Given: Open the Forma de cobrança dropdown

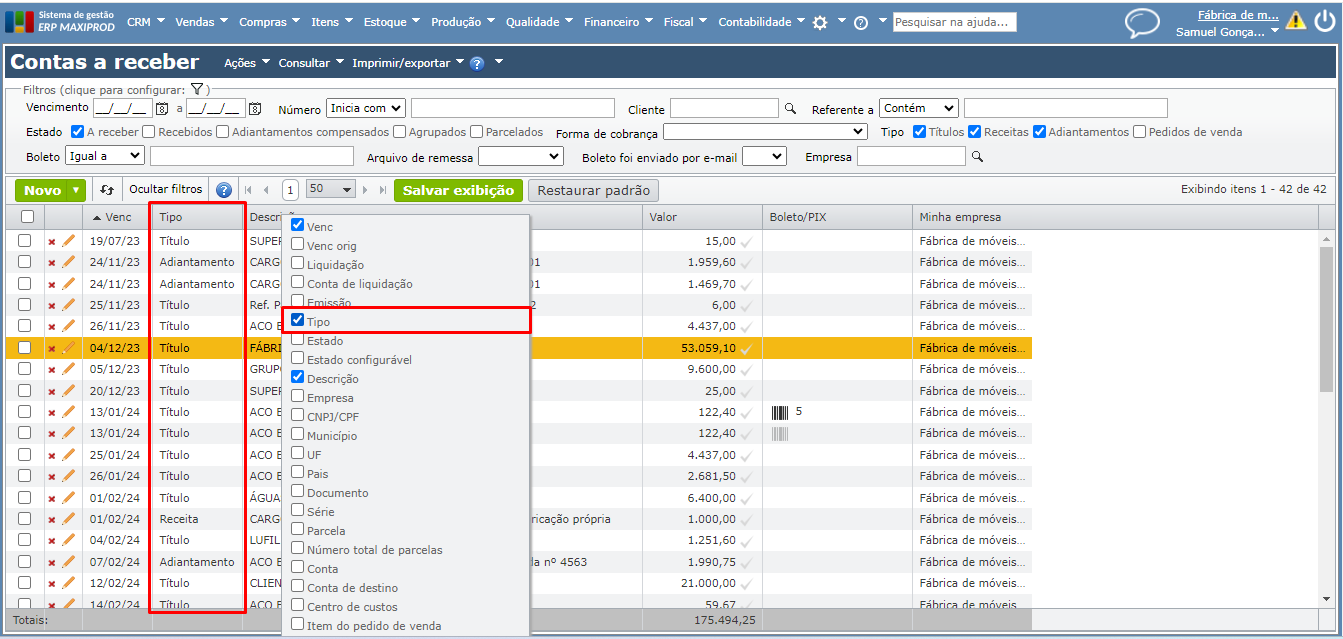Looking at the screenshot, I should 765,132.
